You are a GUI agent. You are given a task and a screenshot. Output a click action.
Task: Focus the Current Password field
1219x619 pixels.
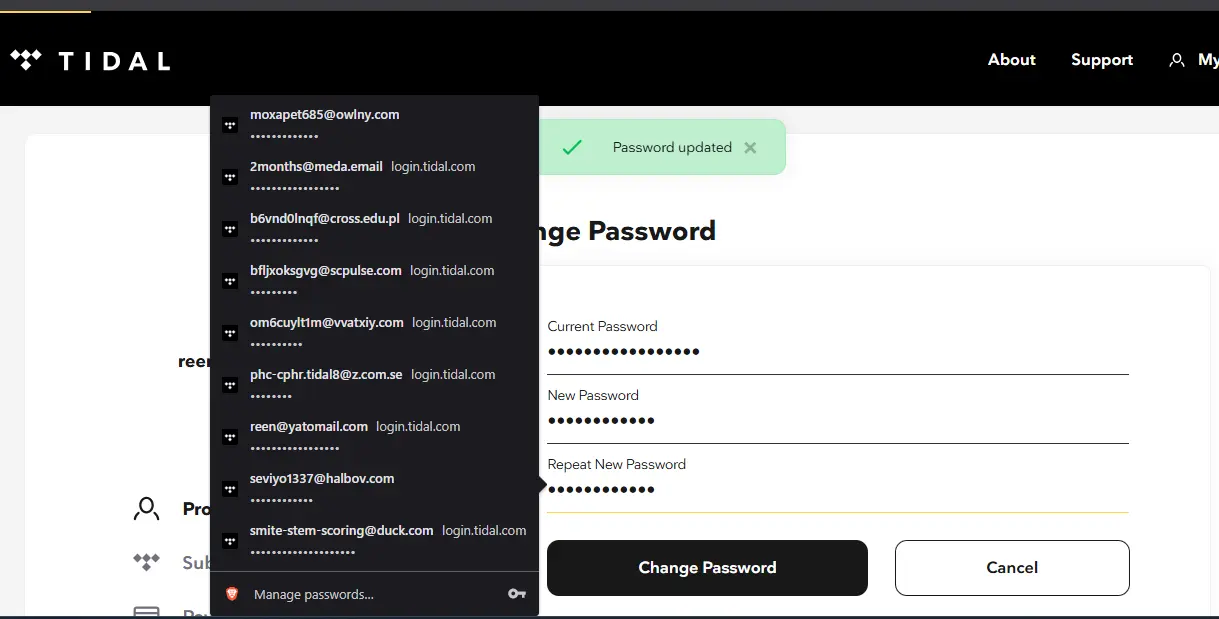[838, 352]
